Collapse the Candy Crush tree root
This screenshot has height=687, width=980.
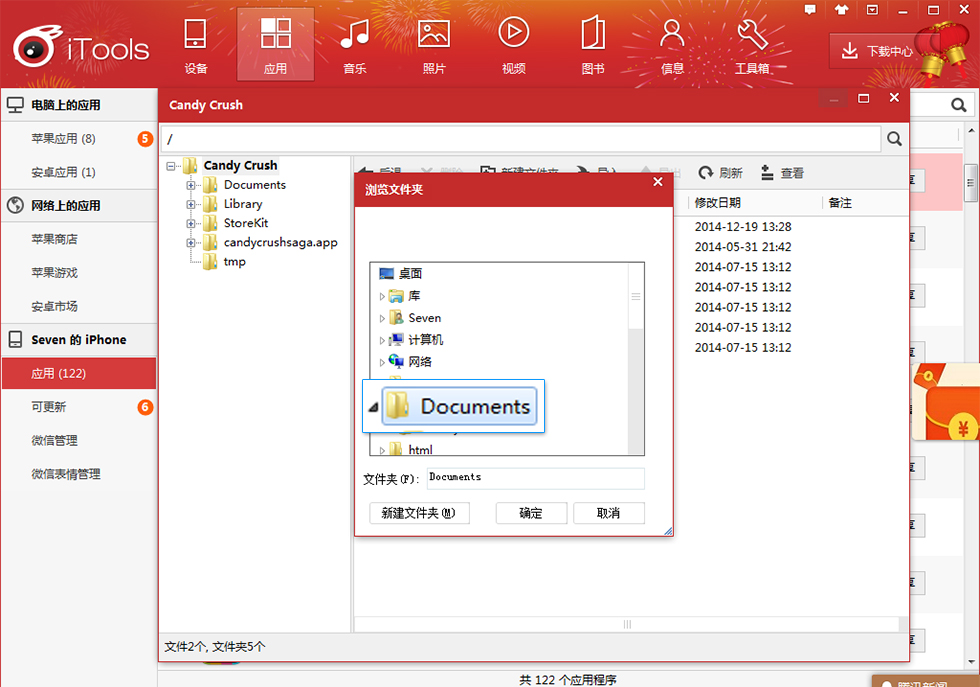point(171,166)
